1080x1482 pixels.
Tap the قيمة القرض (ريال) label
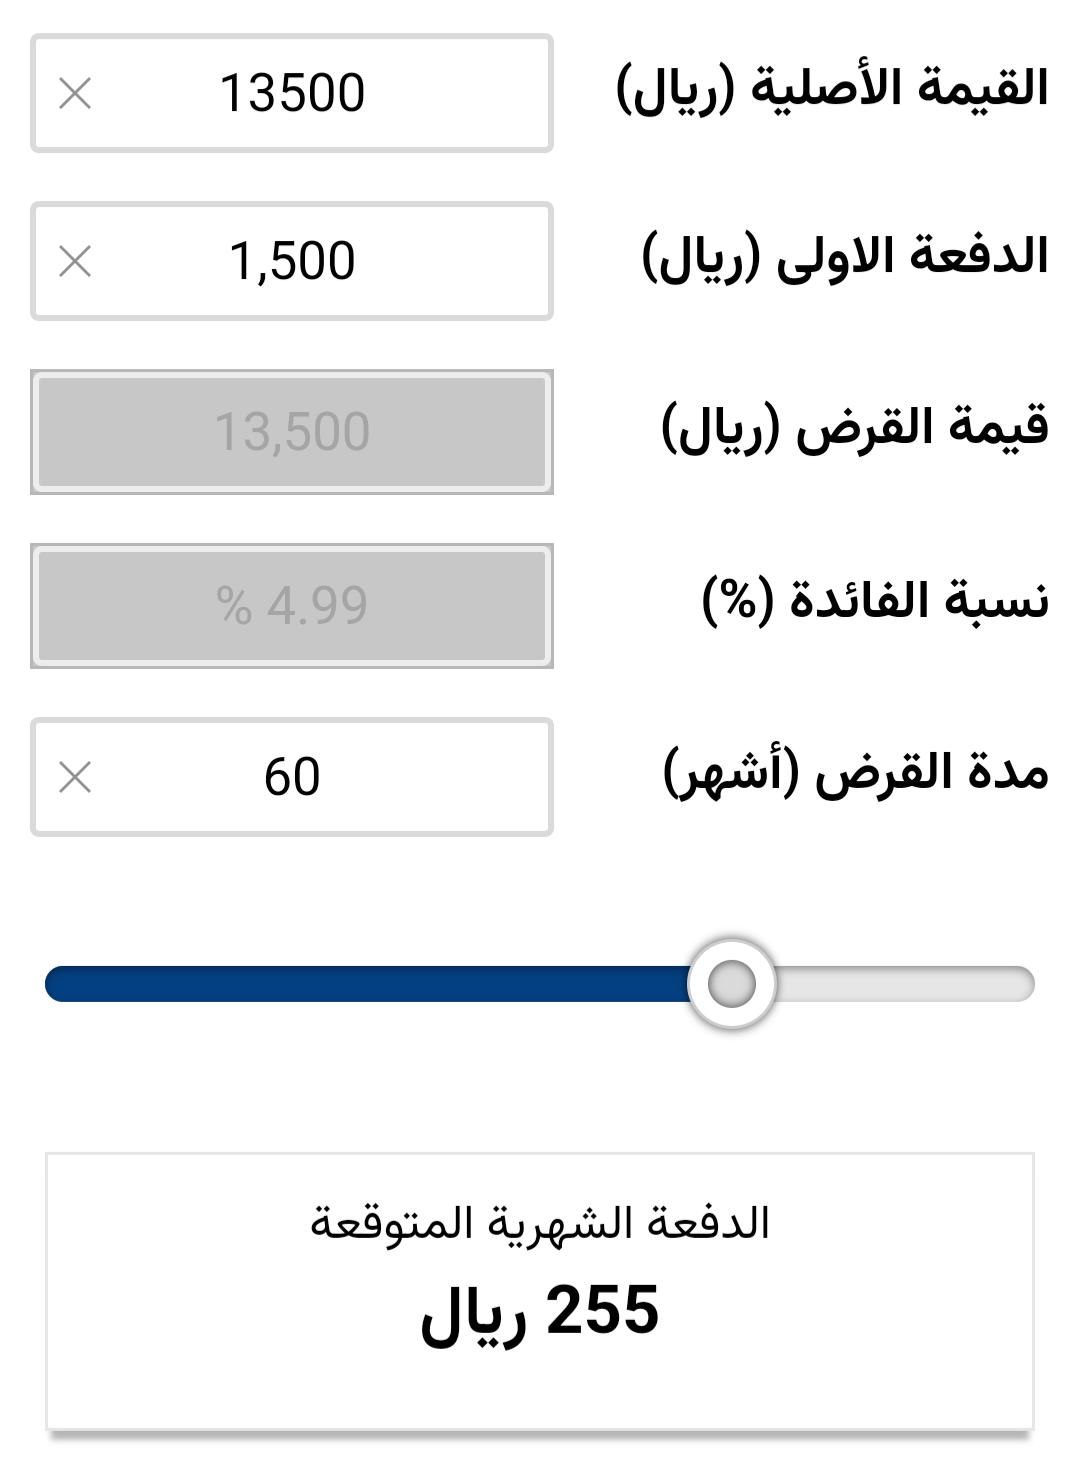pyautogui.click(x=855, y=428)
